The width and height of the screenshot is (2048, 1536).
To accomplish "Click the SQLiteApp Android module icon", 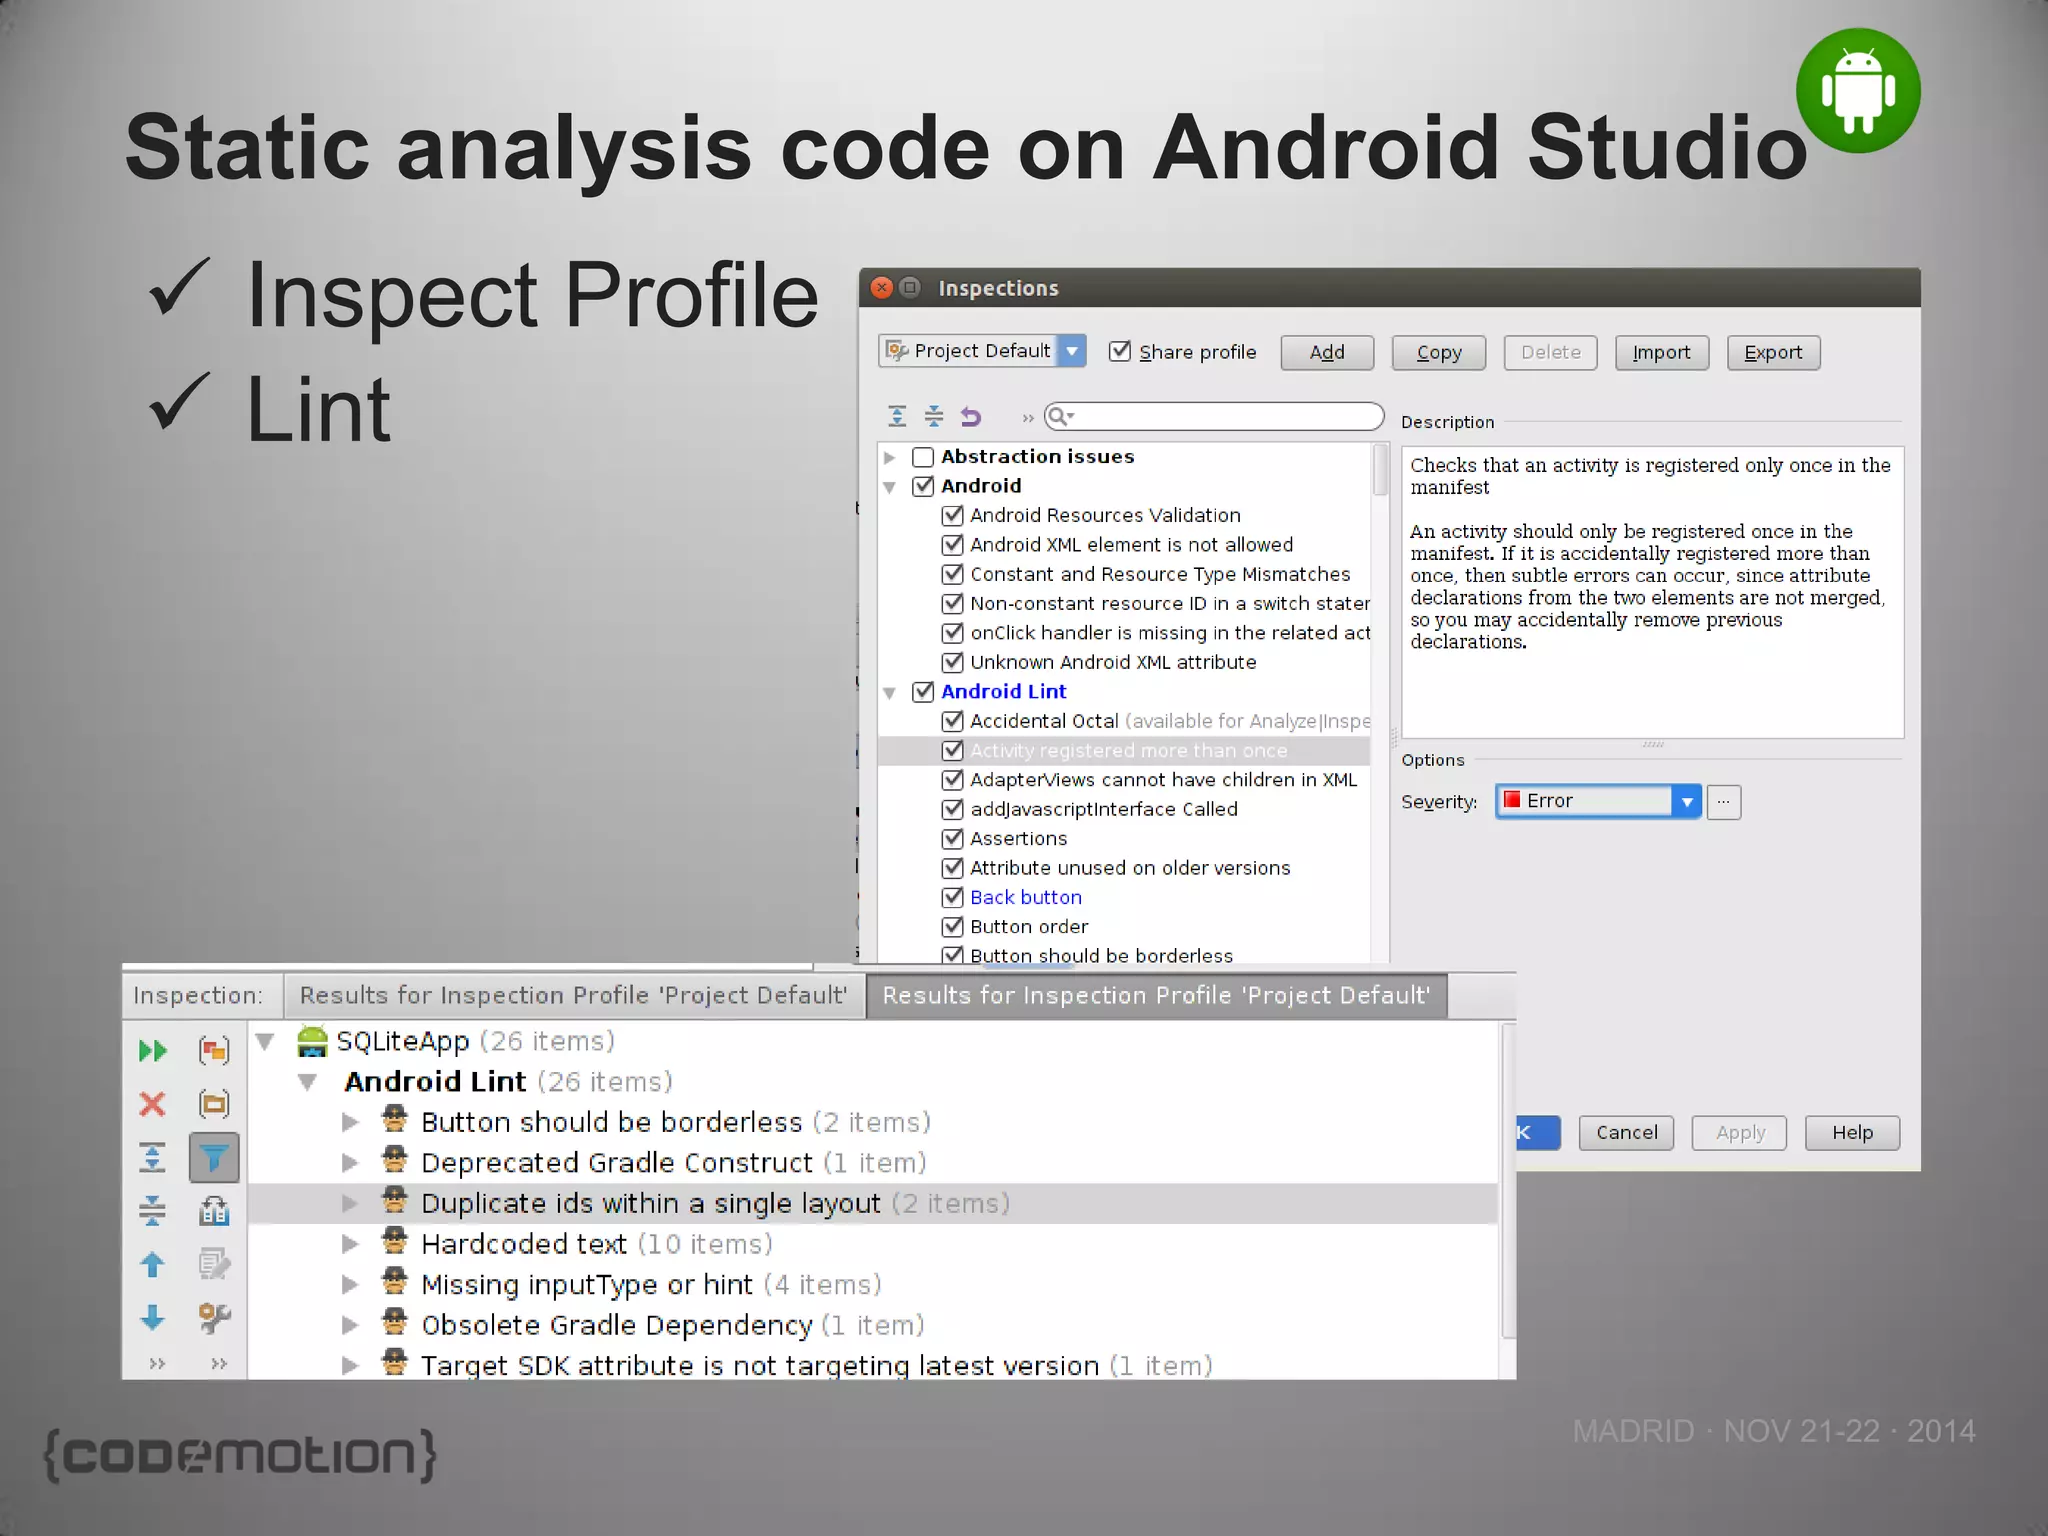I will [312, 1041].
